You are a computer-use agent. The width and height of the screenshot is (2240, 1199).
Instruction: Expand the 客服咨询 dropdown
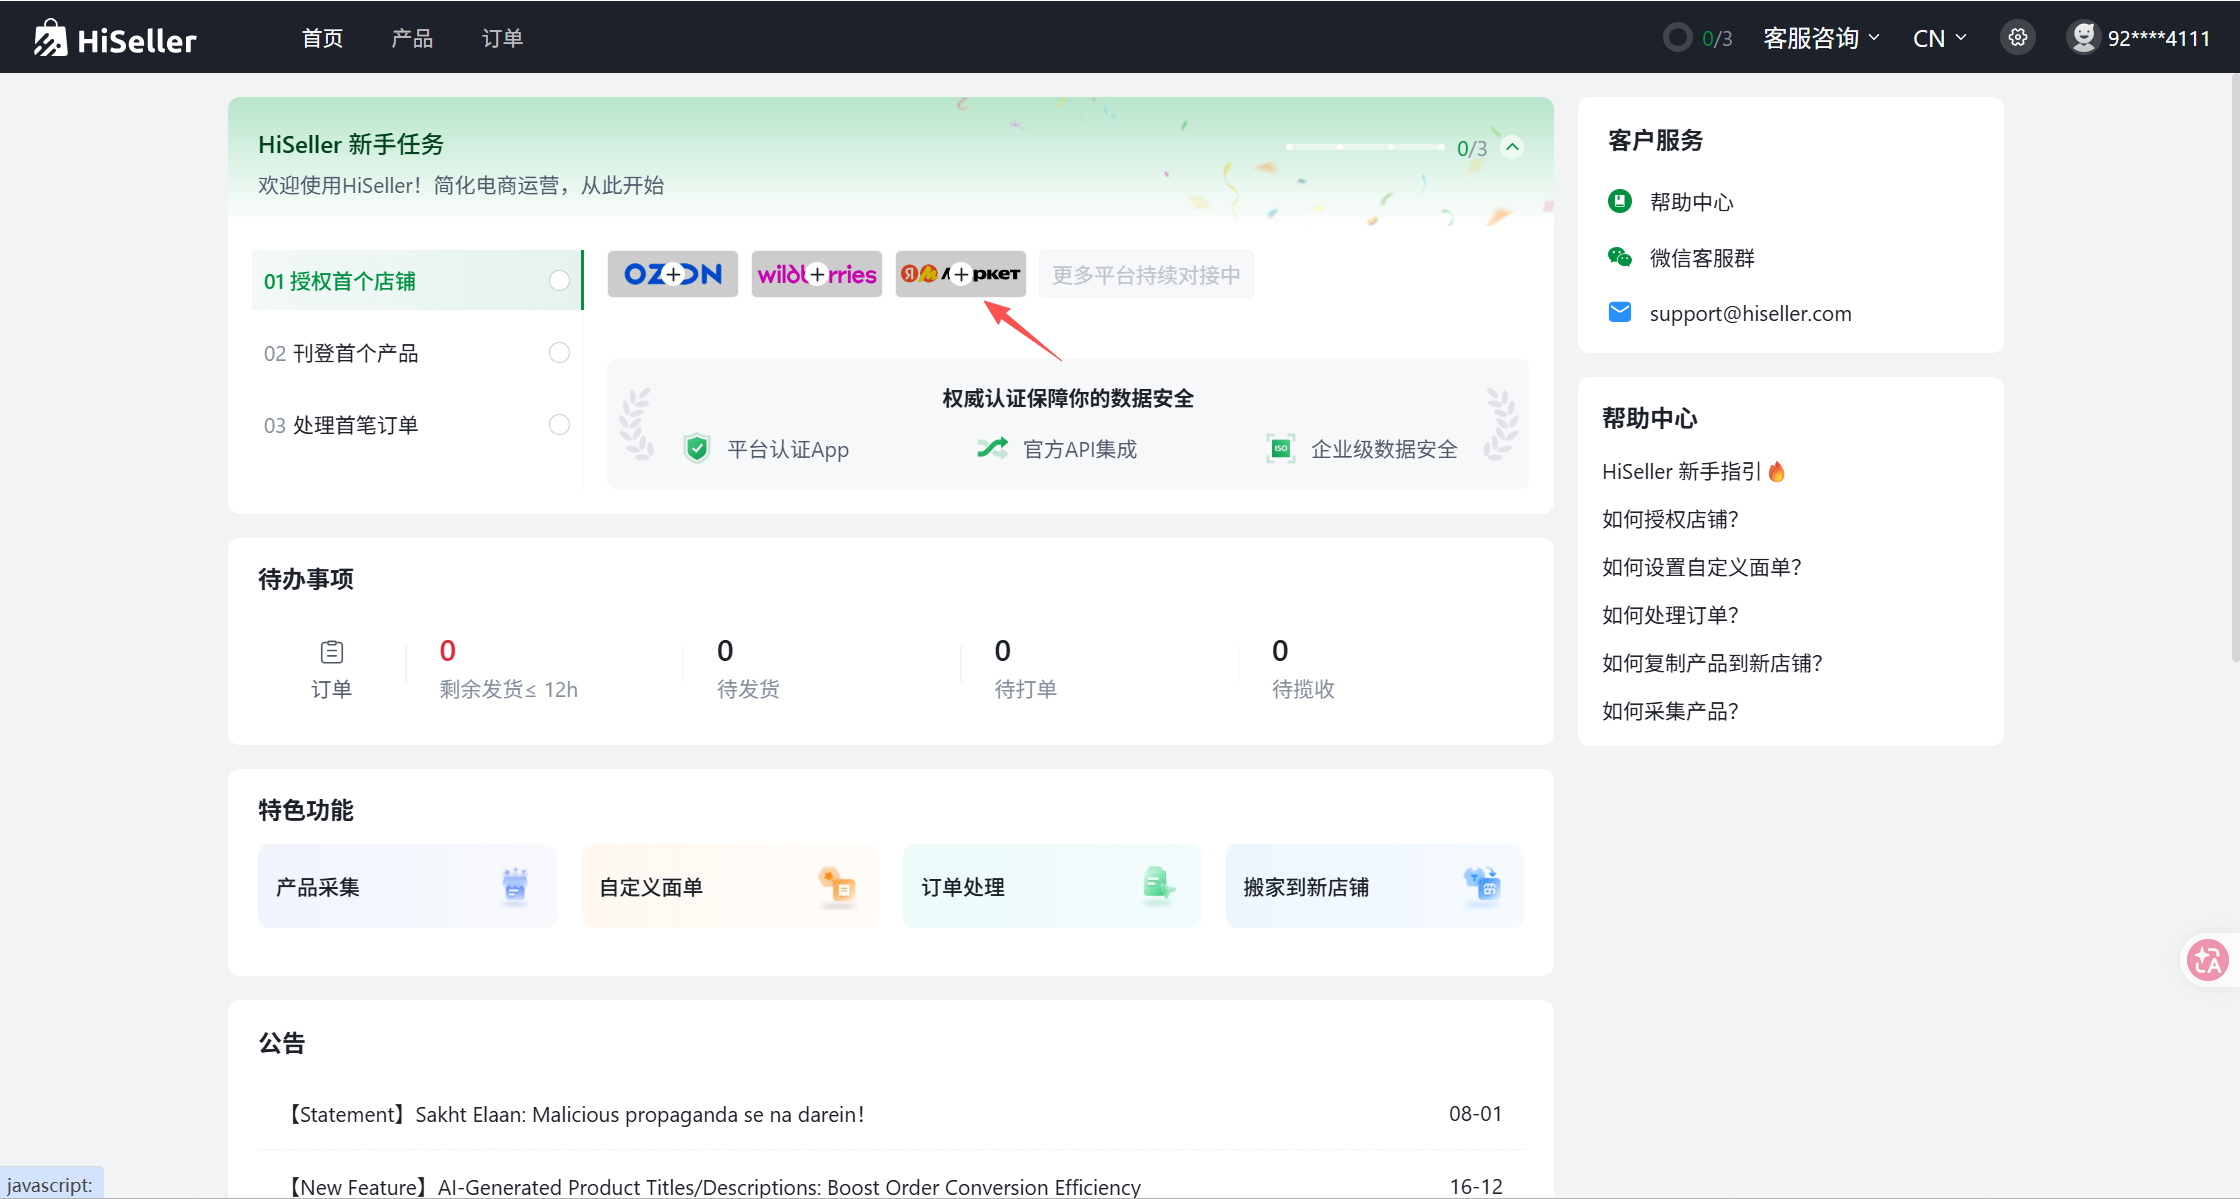pos(1820,38)
